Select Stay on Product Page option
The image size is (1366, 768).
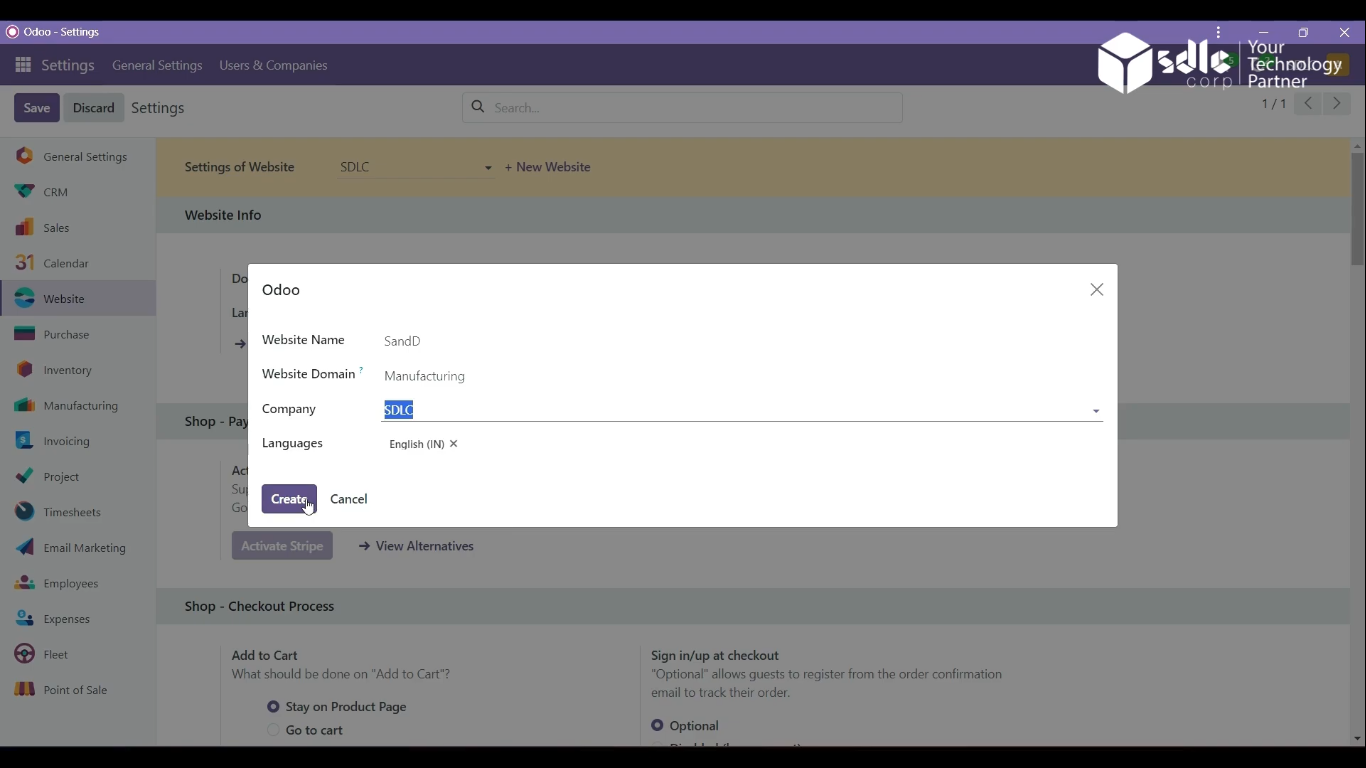pos(273,707)
